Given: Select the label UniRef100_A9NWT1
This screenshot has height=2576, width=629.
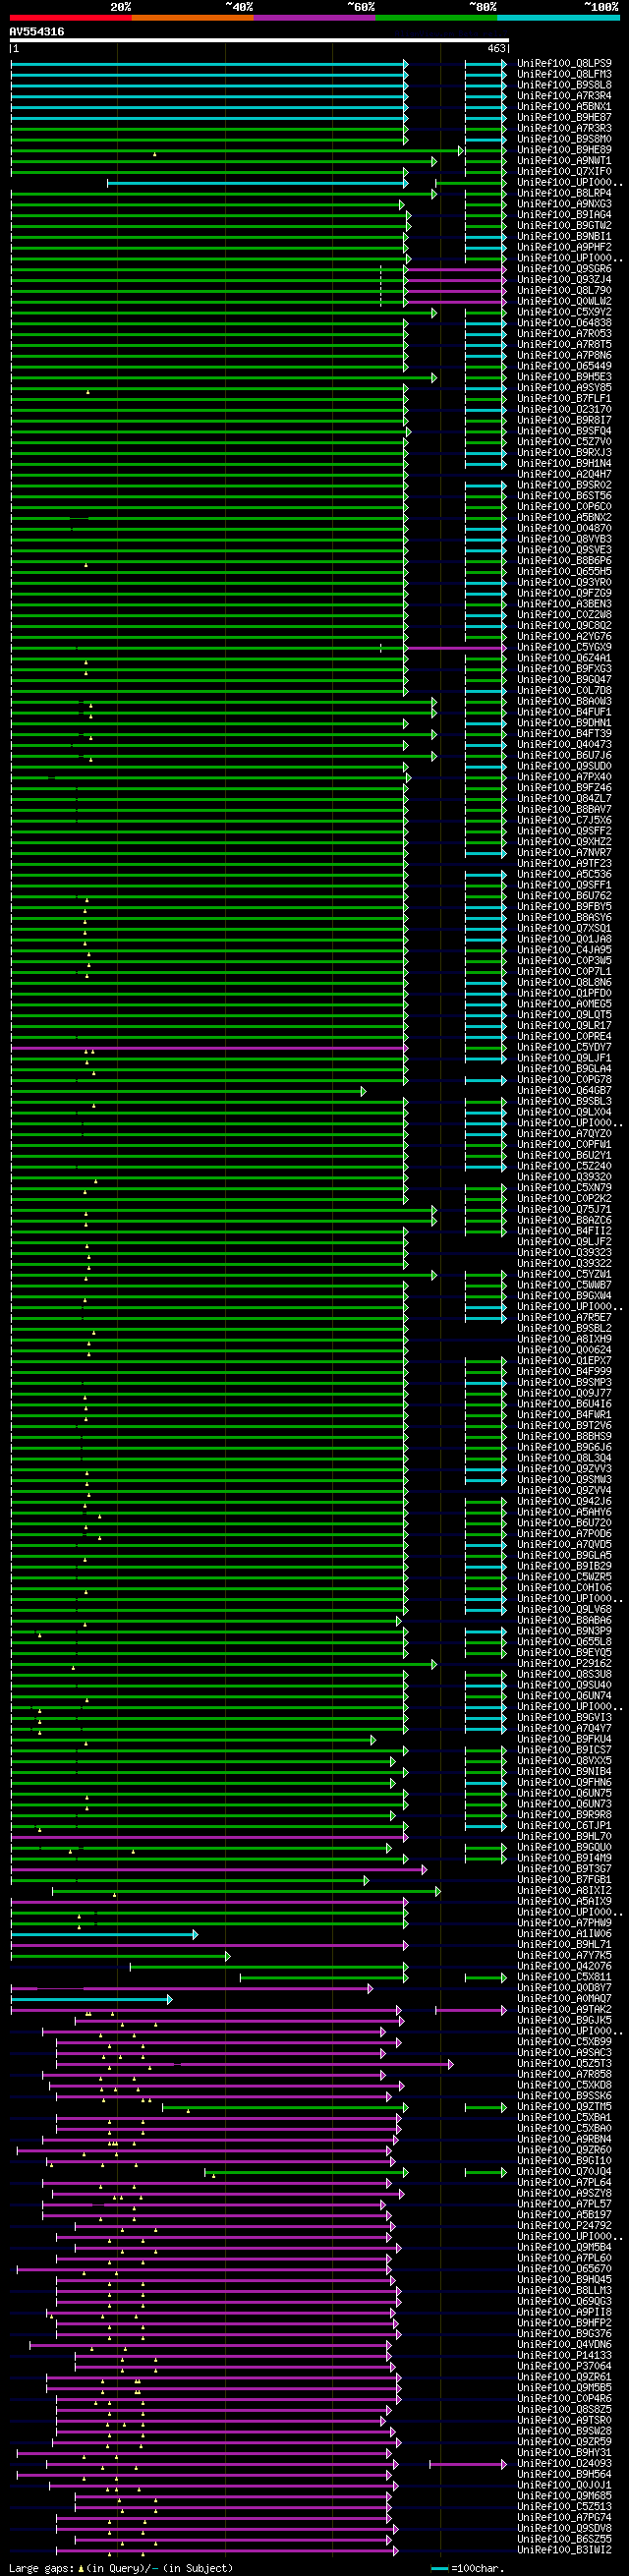Looking at the screenshot, I should tap(564, 161).
